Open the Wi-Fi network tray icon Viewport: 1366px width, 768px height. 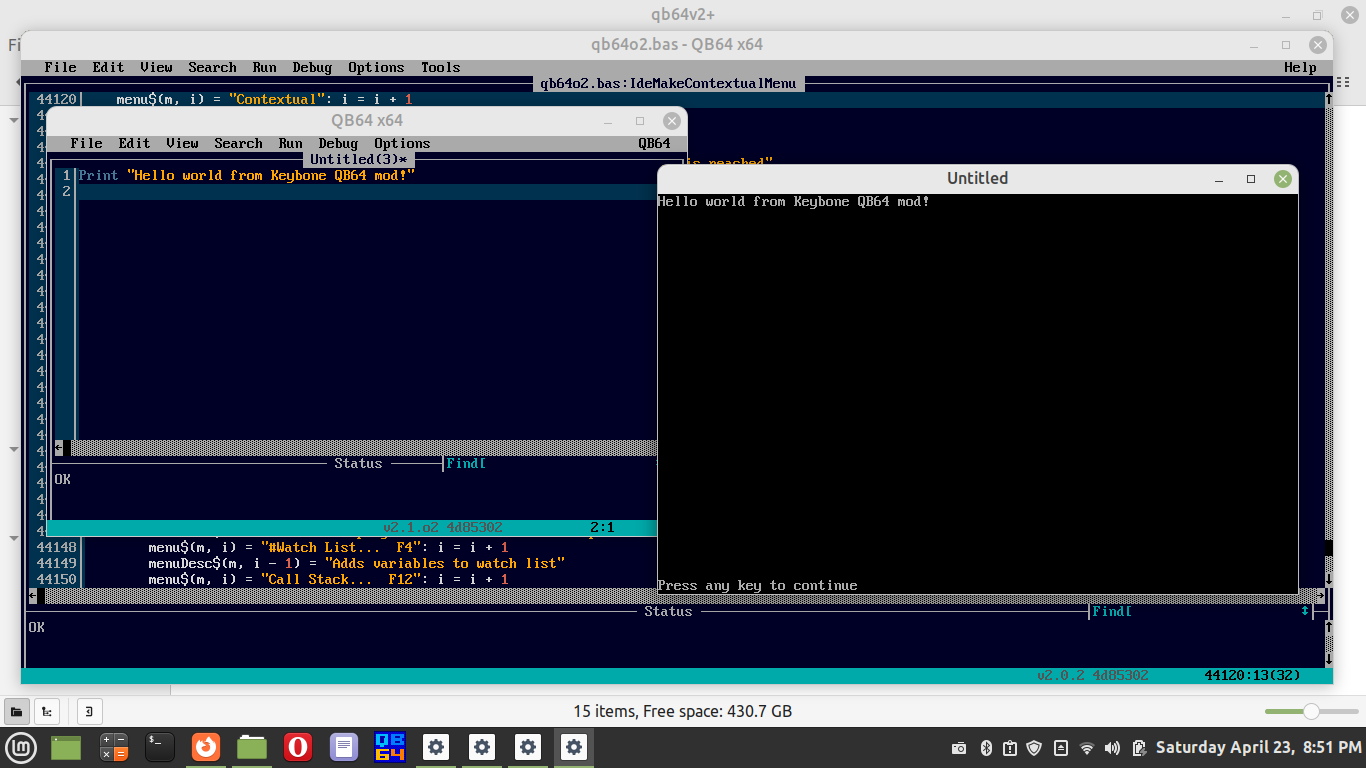tap(1087, 748)
